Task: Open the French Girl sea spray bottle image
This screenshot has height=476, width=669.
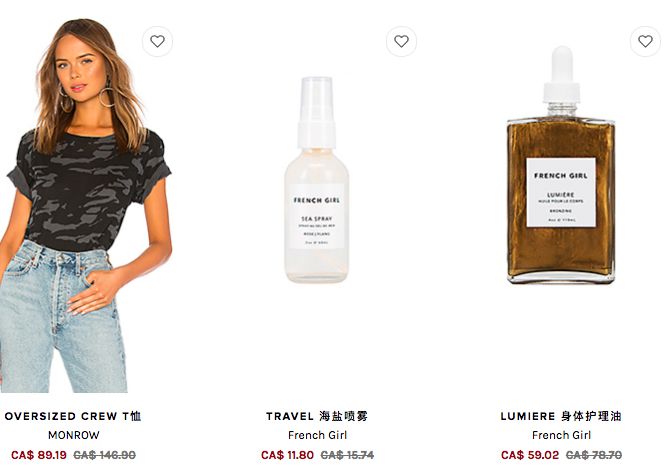Action: pyautogui.click(x=317, y=180)
